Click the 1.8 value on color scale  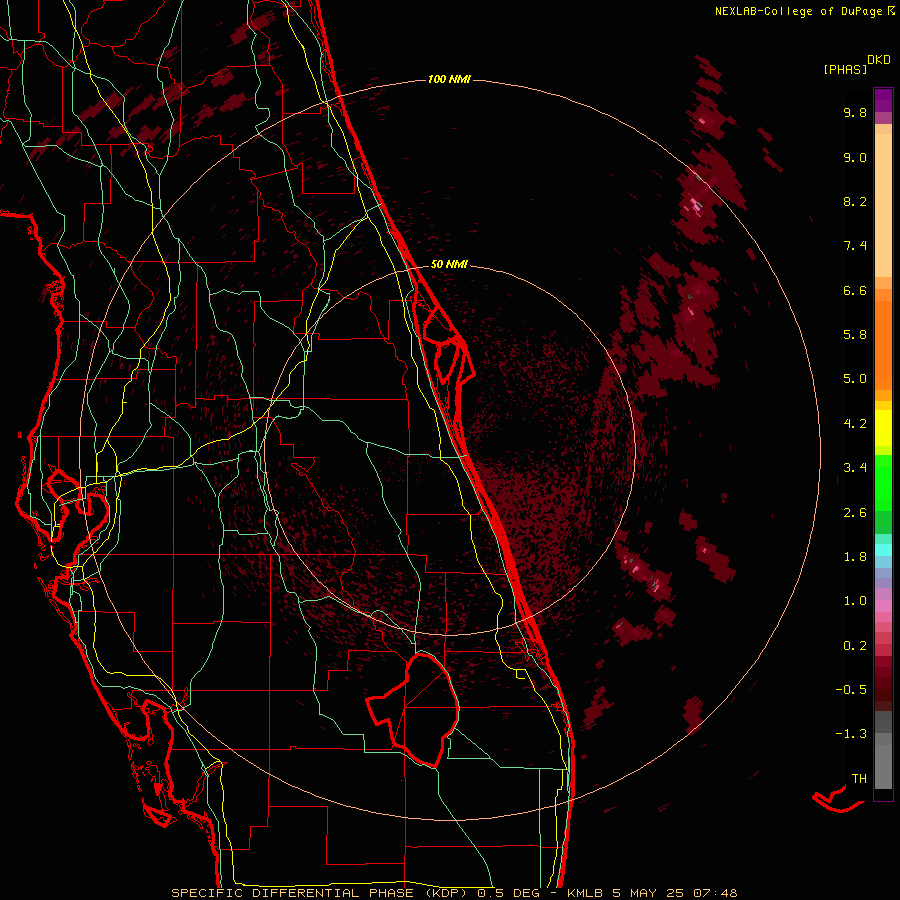[x=855, y=557]
